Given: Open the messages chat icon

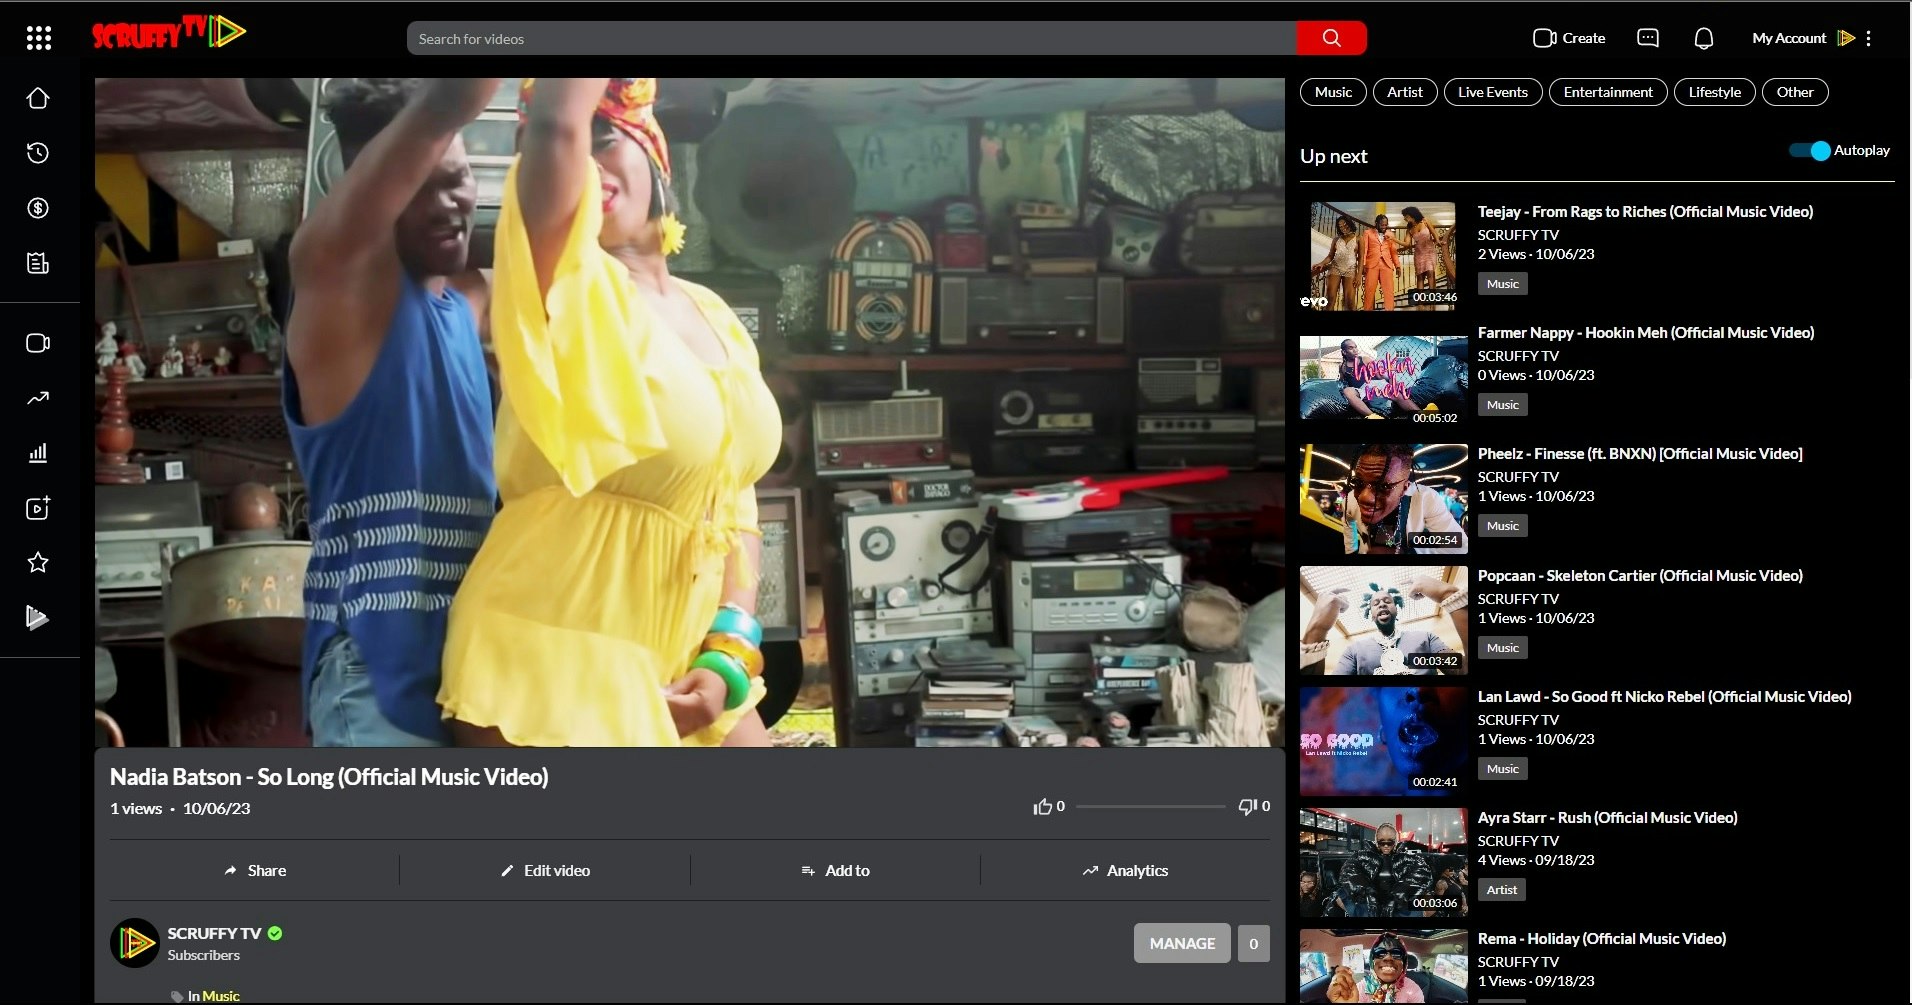Looking at the screenshot, I should click(1648, 38).
